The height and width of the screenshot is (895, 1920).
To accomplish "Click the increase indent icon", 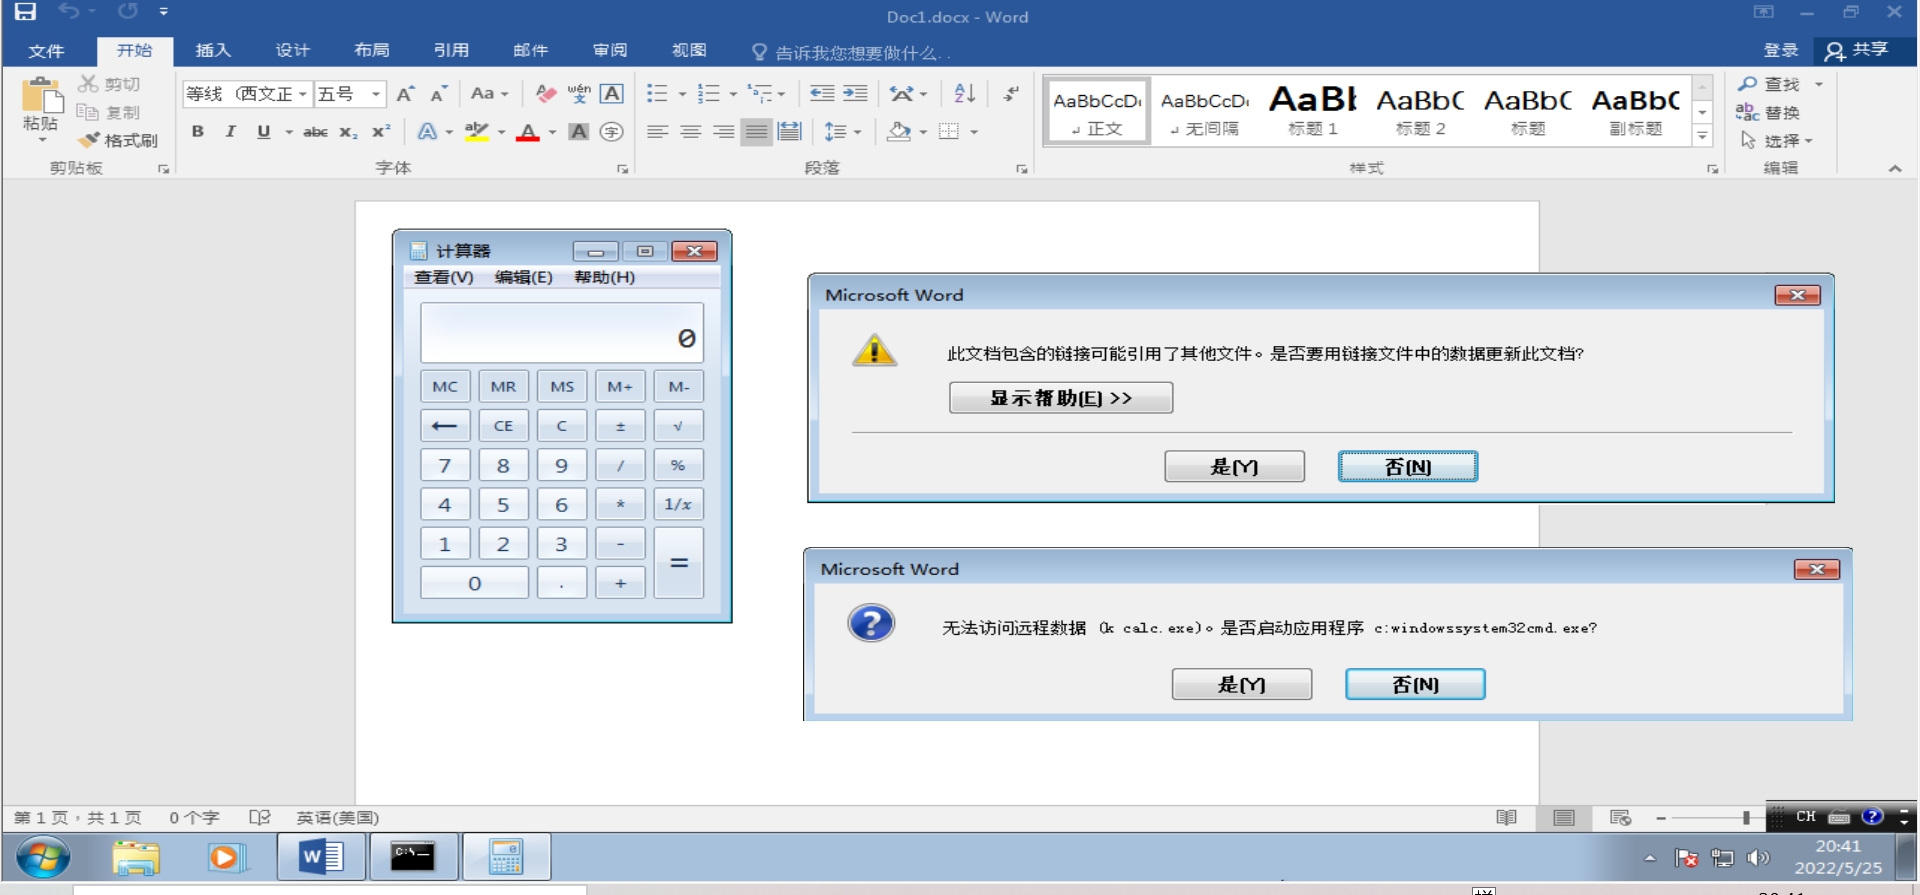I will (x=855, y=94).
